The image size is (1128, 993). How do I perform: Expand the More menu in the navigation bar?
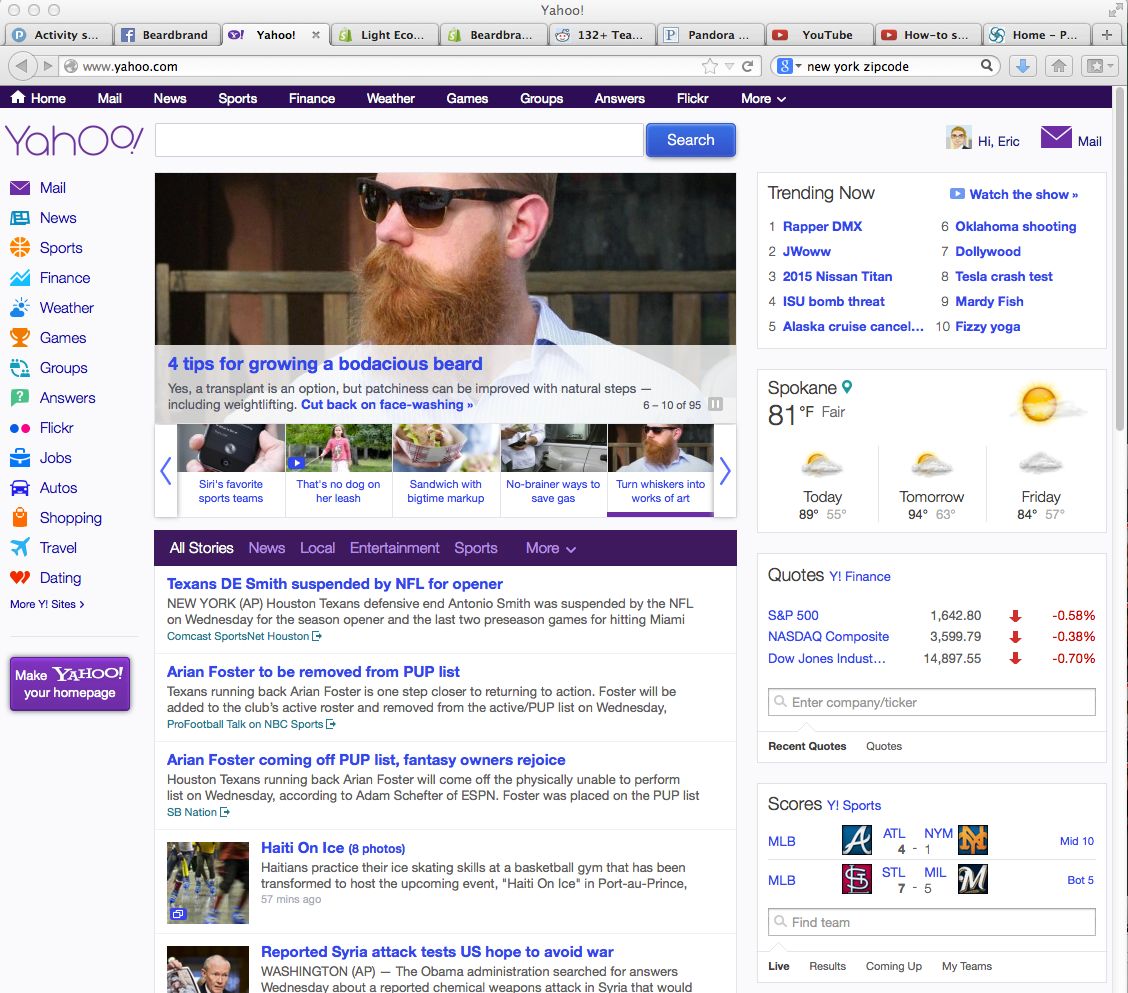click(x=761, y=98)
